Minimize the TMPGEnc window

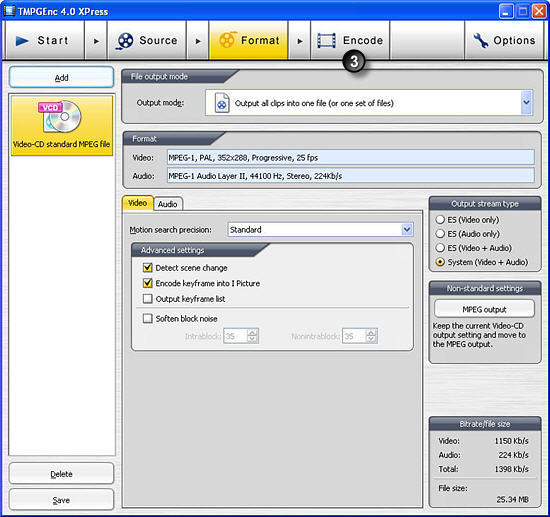(x=505, y=11)
